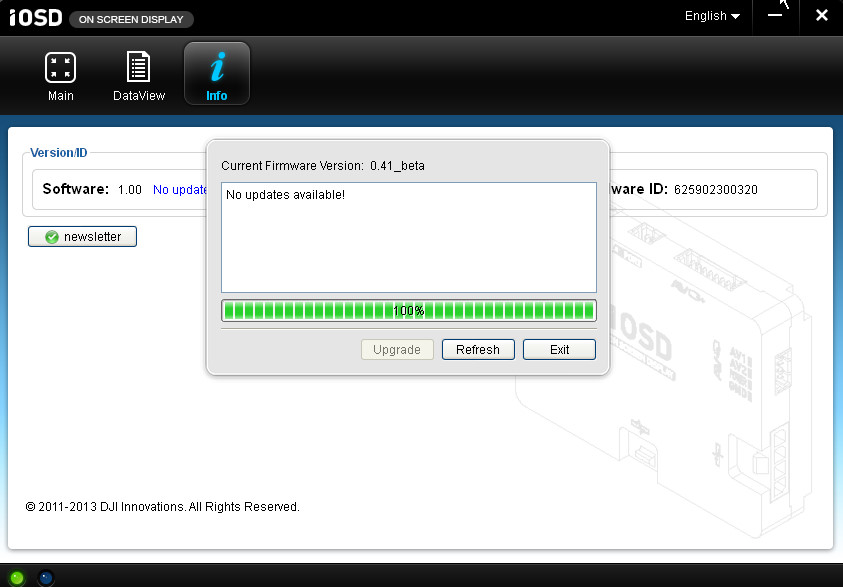Screen dimensions: 843x587
Task: Select the Info tab icon
Action: click(x=217, y=68)
